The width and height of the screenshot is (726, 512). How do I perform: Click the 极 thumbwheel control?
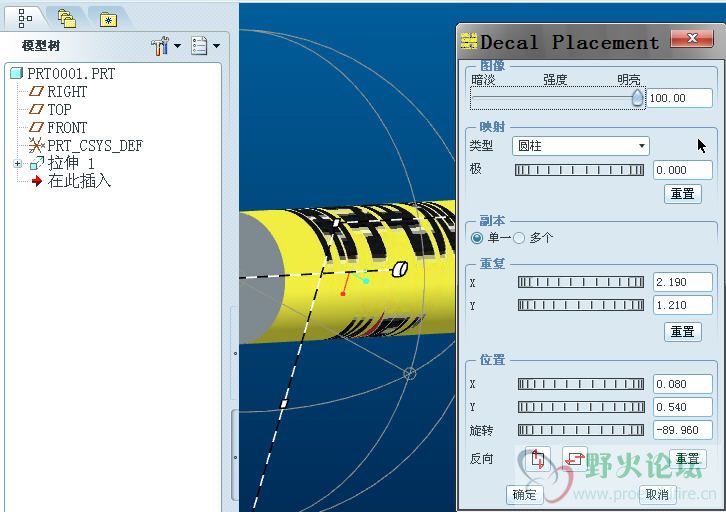point(579,170)
